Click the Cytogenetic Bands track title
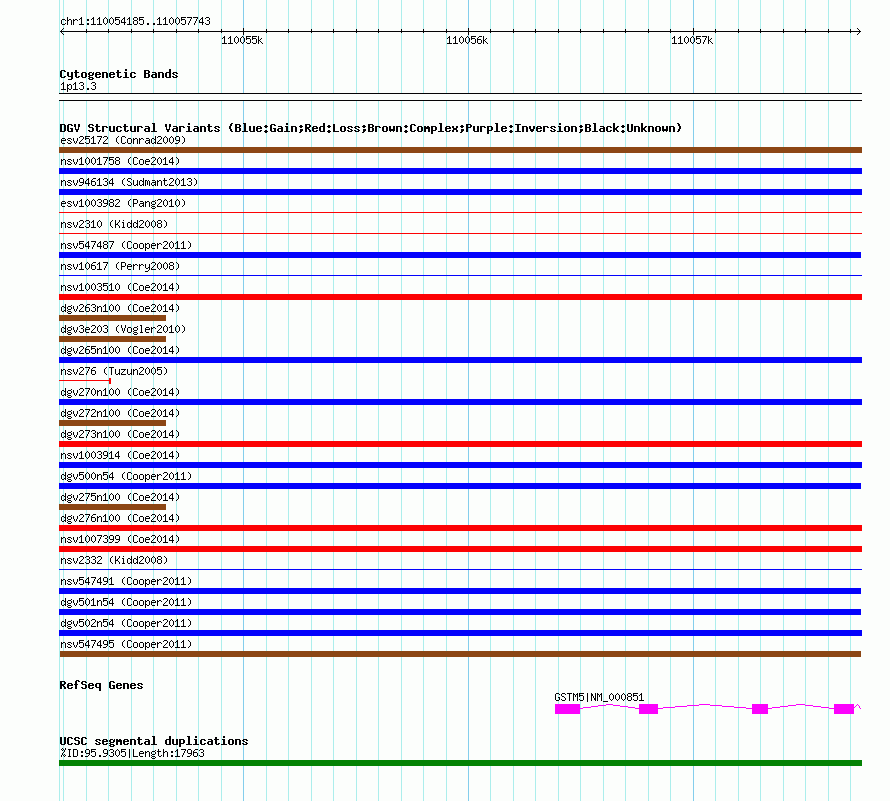The width and height of the screenshot is (890, 801). (x=119, y=74)
